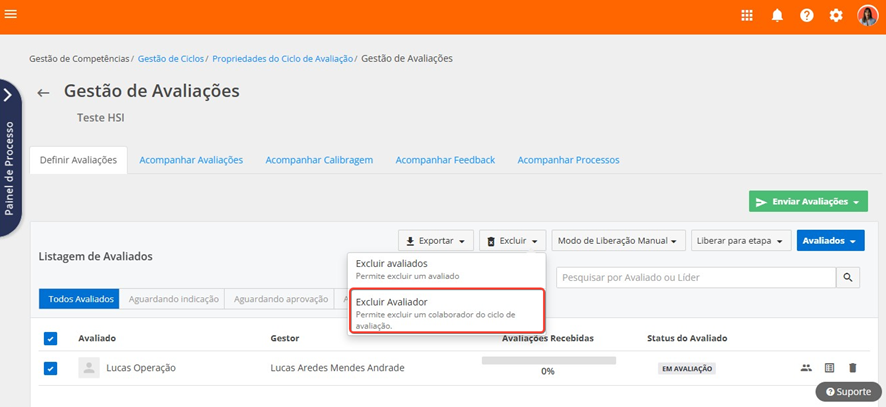Click the delete trash icon for Lucas Operação
Viewport: 886px width, 407px height.
point(853,368)
